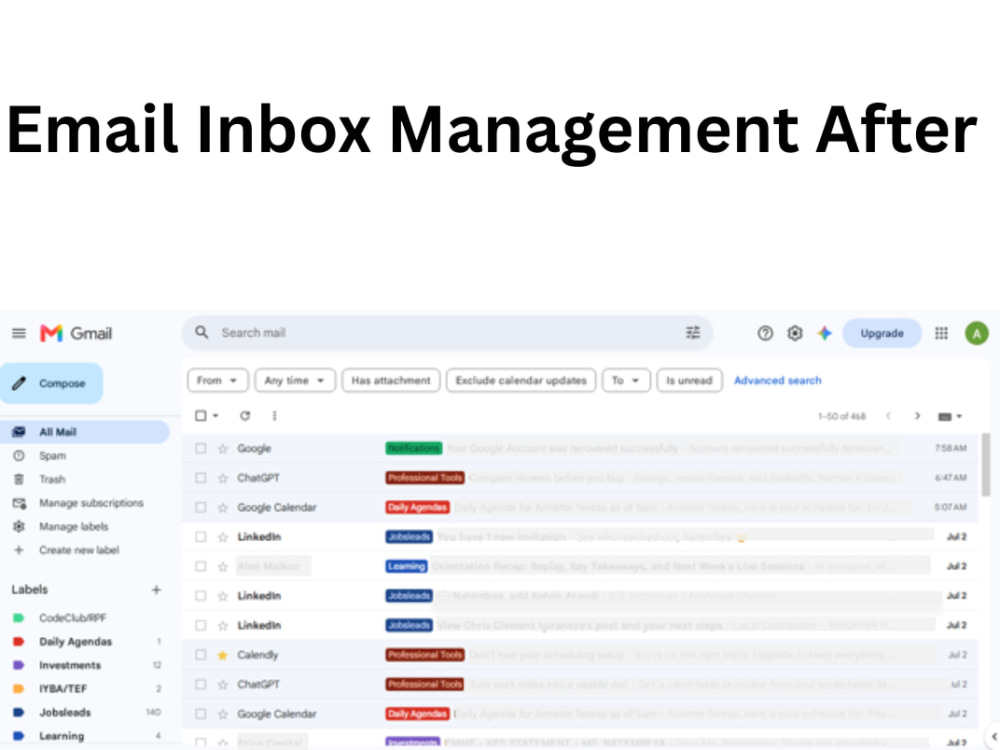
Task: Open Manage subscriptions
Action: 91,503
